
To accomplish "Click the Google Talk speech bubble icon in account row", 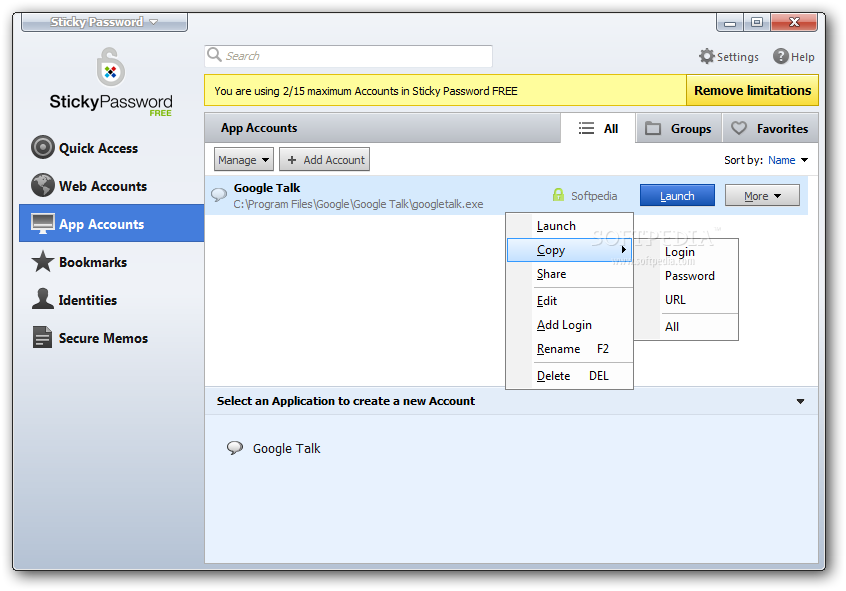I will click(219, 194).
